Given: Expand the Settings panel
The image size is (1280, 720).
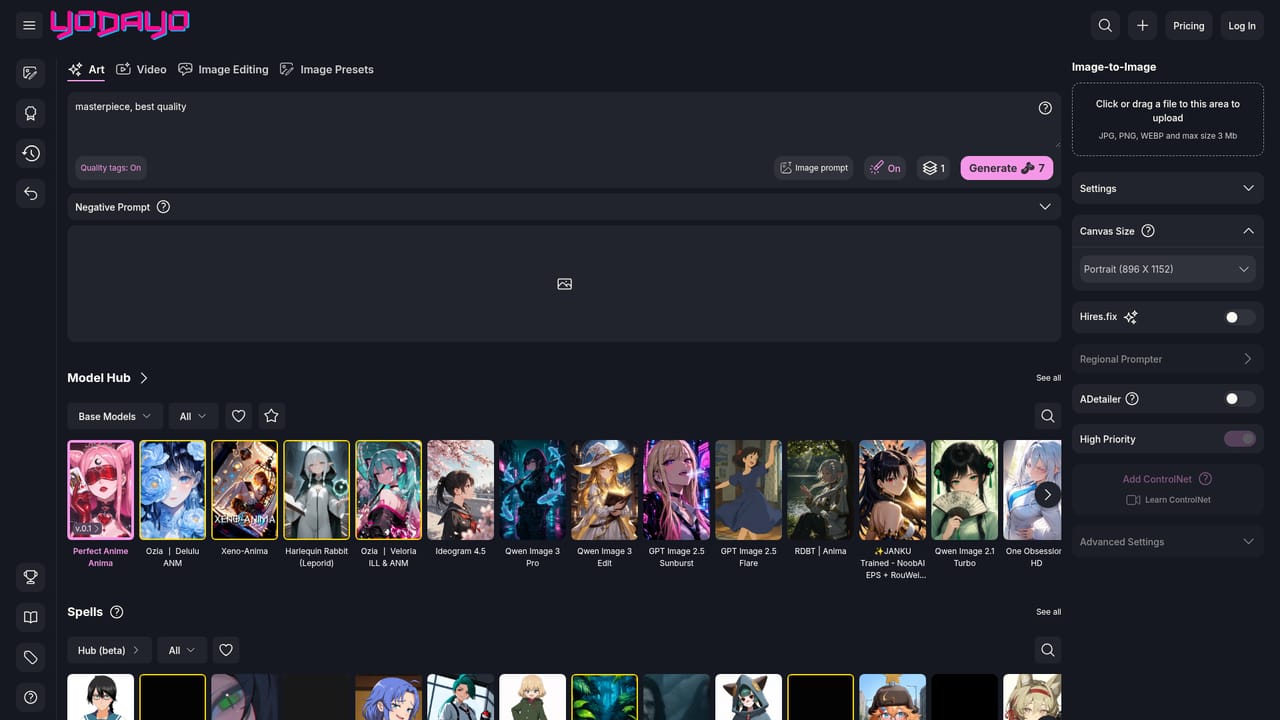Looking at the screenshot, I should click(x=1167, y=188).
